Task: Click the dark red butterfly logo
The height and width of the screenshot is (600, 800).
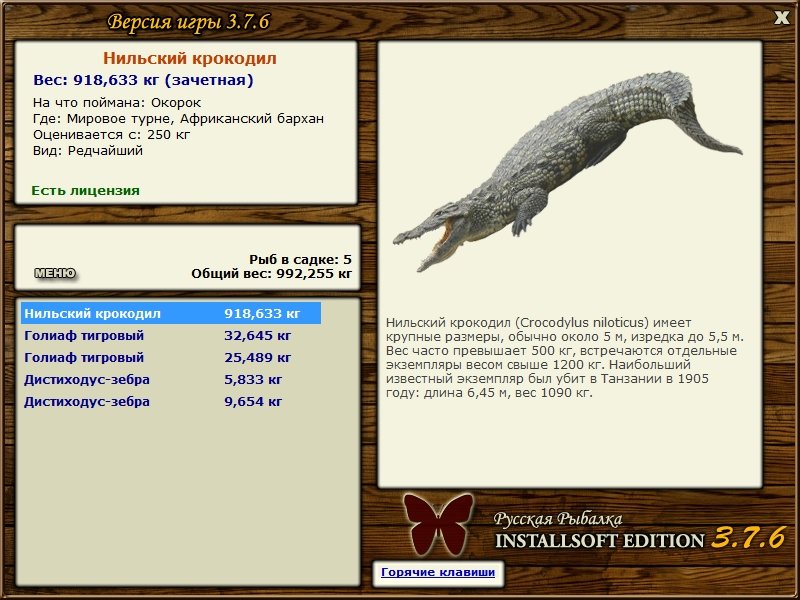Action: pos(438,524)
